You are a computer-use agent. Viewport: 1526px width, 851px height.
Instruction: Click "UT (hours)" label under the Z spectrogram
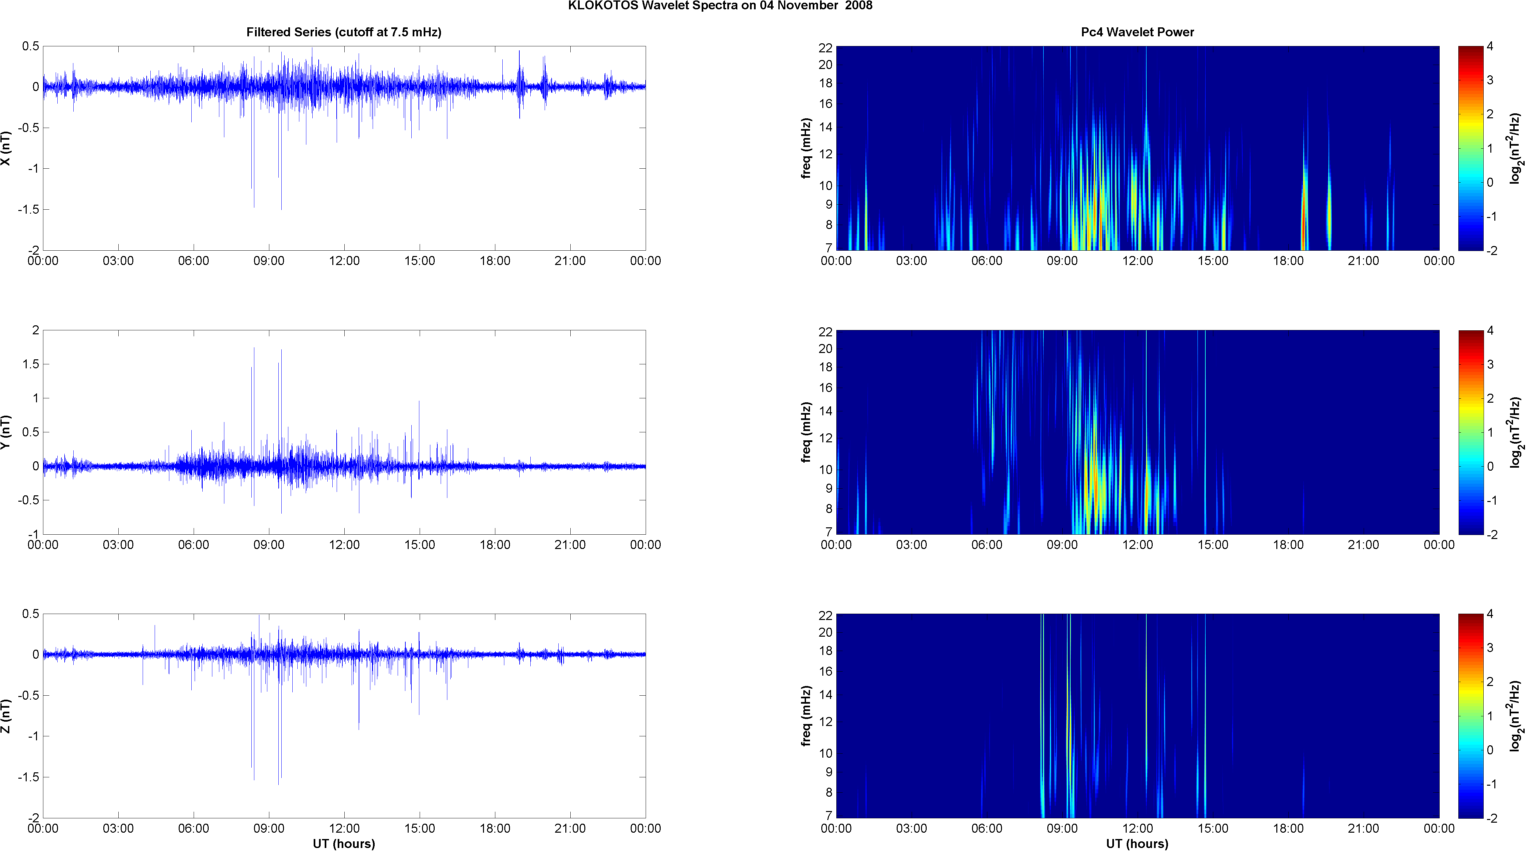(x=1137, y=844)
